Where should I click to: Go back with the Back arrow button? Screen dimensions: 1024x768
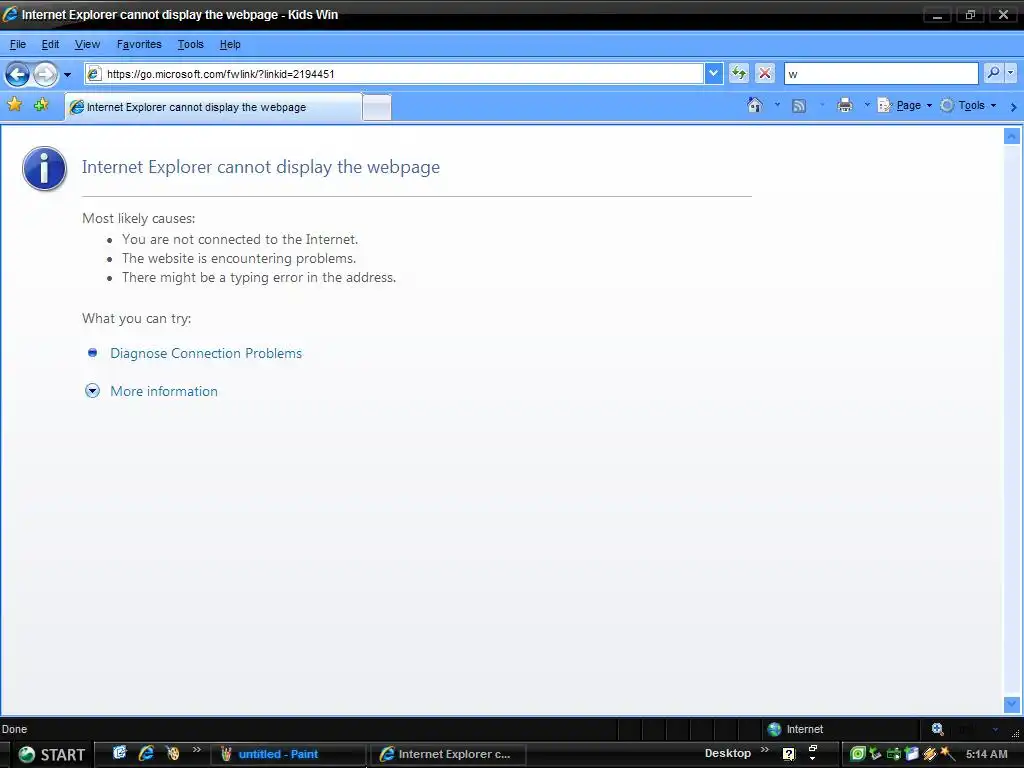coord(18,74)
